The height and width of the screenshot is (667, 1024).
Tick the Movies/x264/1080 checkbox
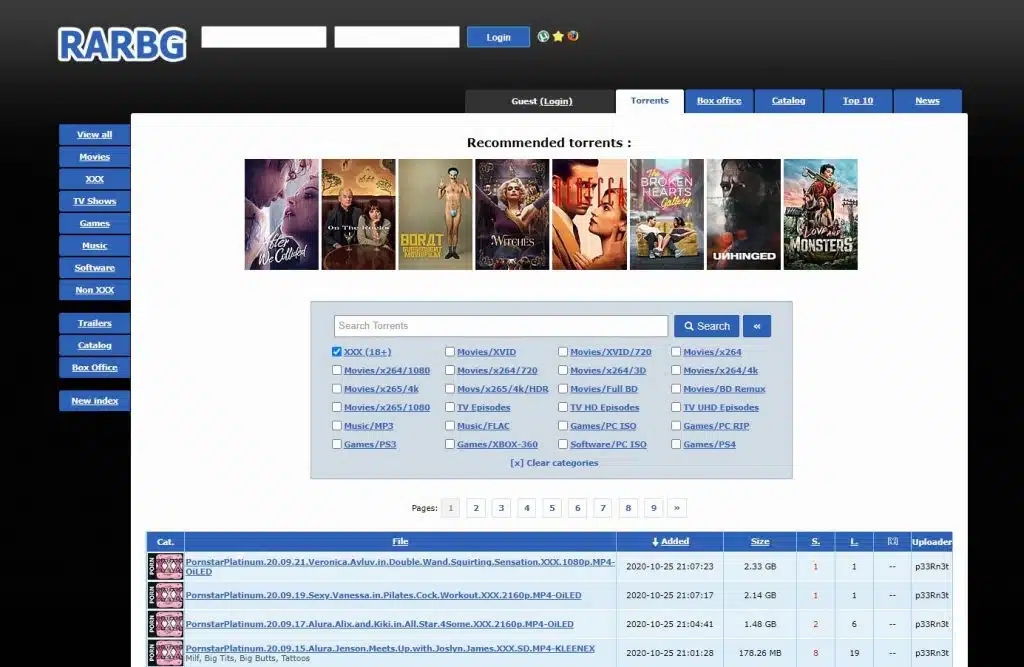coord(337,370)
